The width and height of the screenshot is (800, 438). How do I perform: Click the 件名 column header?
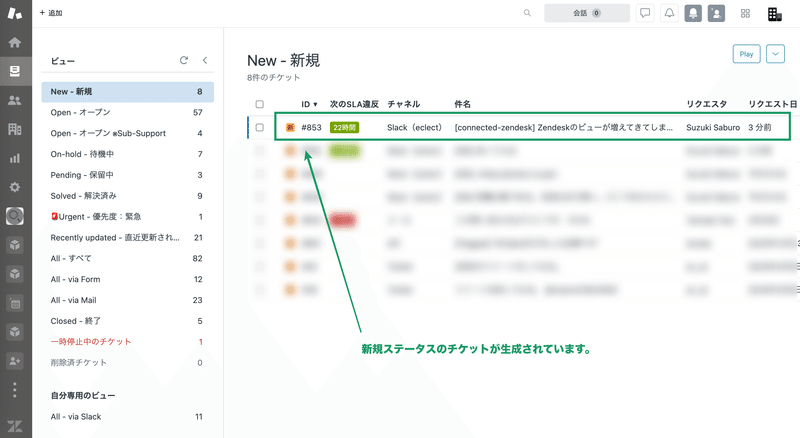pyautogui.click(x=463, y=104)
